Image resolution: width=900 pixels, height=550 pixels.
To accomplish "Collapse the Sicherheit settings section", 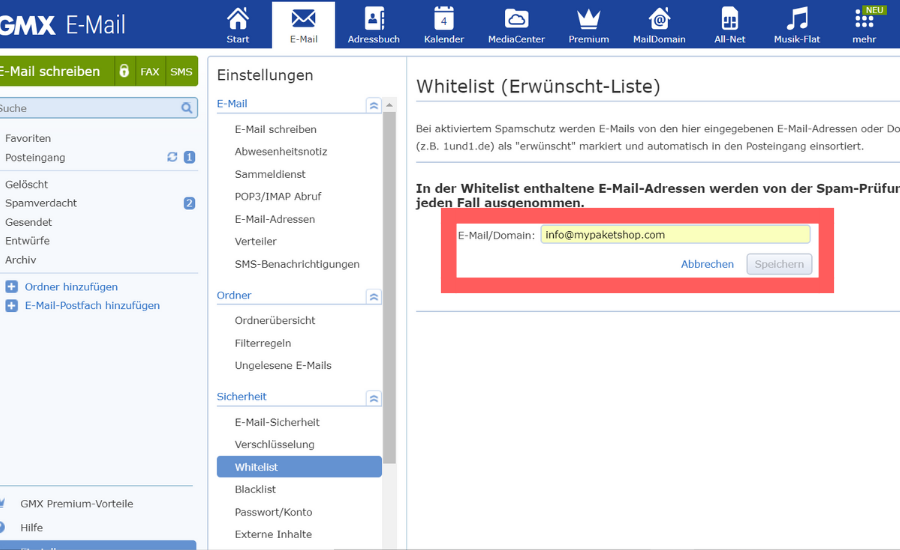I will 373,398.
